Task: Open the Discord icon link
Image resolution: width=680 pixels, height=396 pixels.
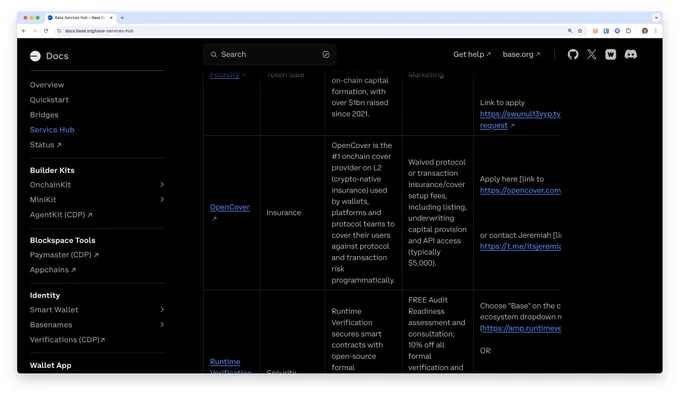Action: point(631,54)
